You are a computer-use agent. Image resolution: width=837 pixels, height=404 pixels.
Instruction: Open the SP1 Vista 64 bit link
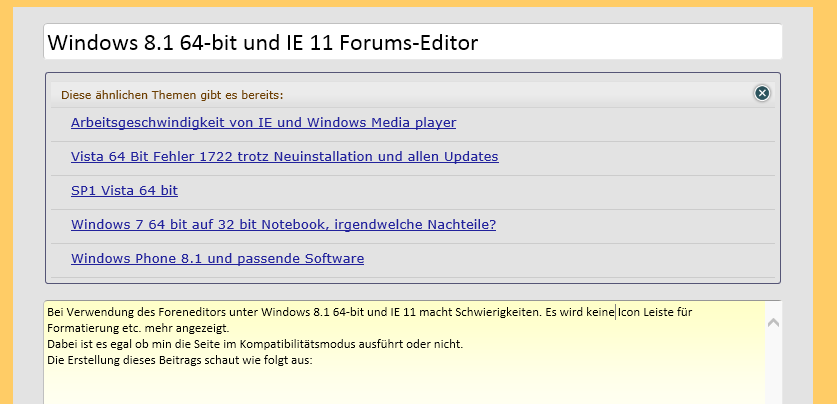pos(124,191)
